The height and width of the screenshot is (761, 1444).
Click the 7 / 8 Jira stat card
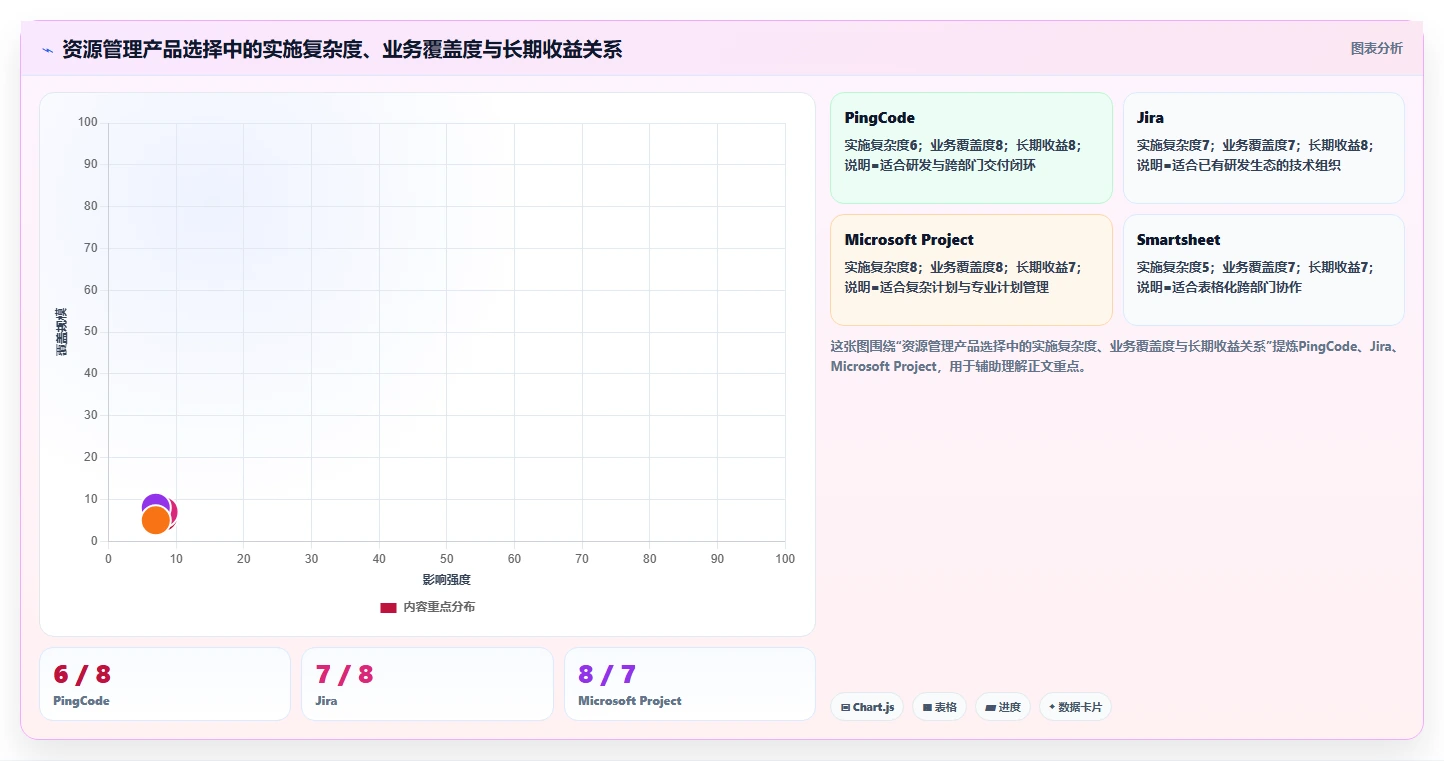[x=427, y=684]
